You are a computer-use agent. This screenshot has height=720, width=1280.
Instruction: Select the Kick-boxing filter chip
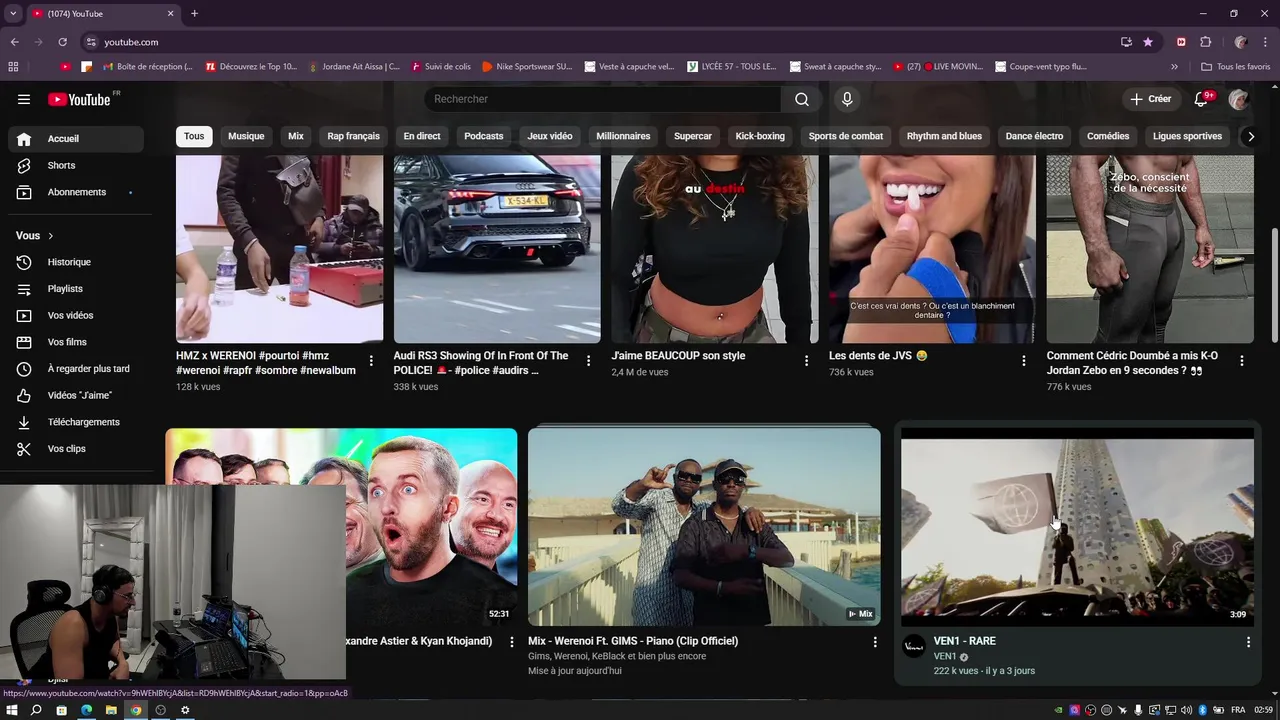pos(760,136)
